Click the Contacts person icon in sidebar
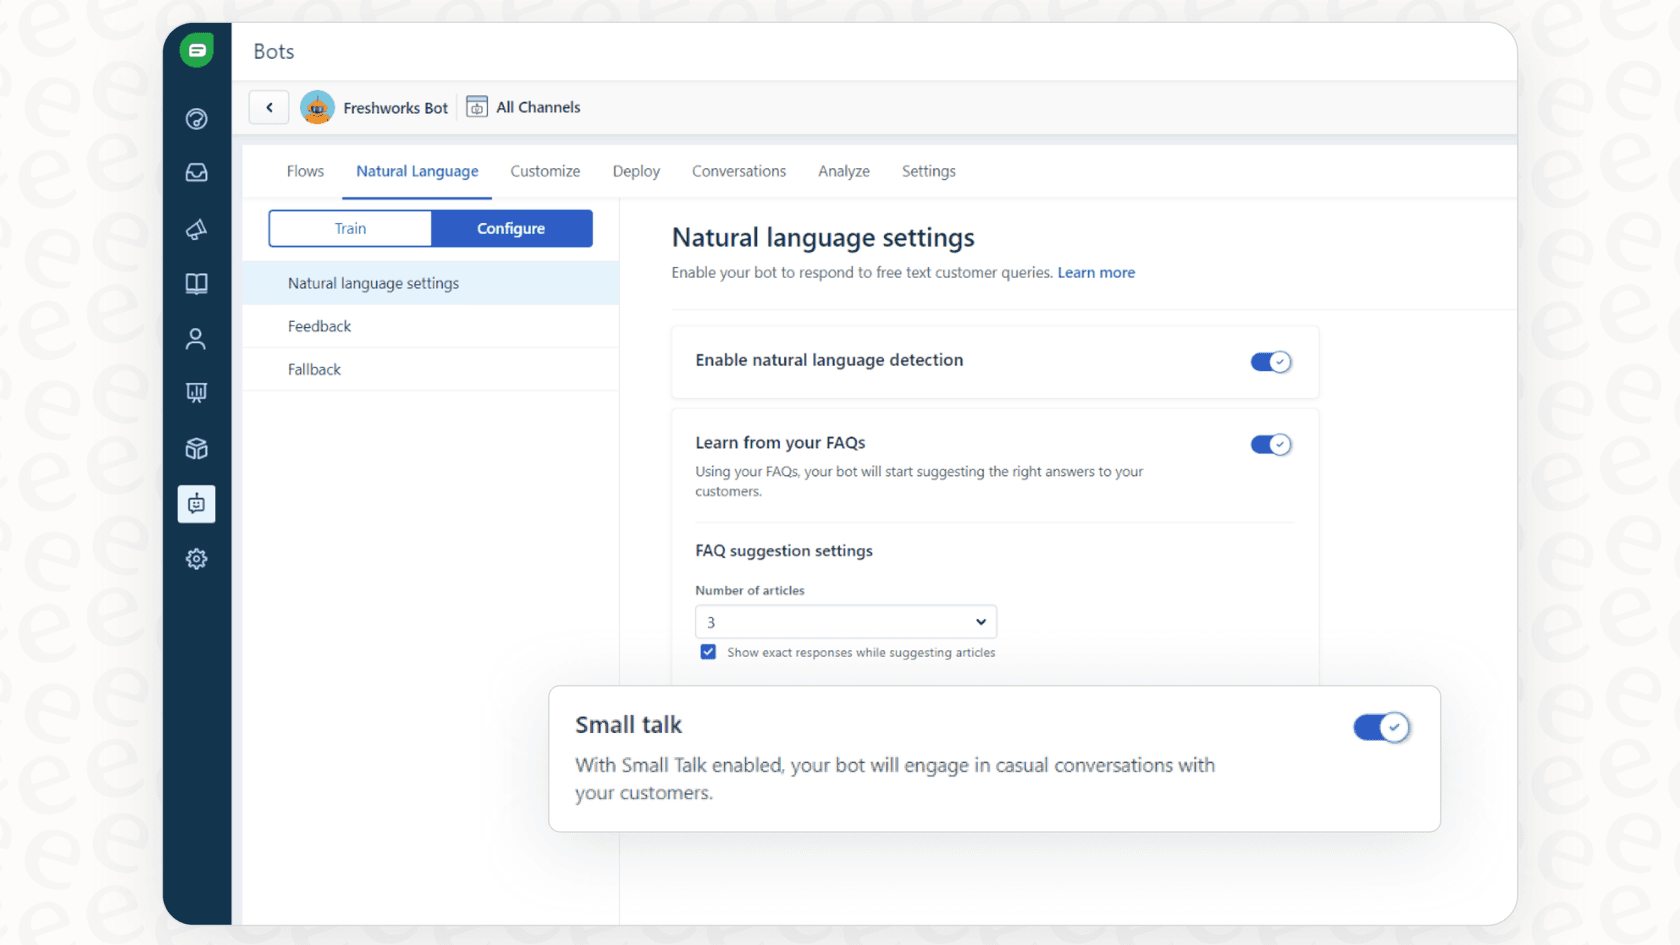This screenshot has width=1680, height=945. pyautogui.click(x=197, y=338)
